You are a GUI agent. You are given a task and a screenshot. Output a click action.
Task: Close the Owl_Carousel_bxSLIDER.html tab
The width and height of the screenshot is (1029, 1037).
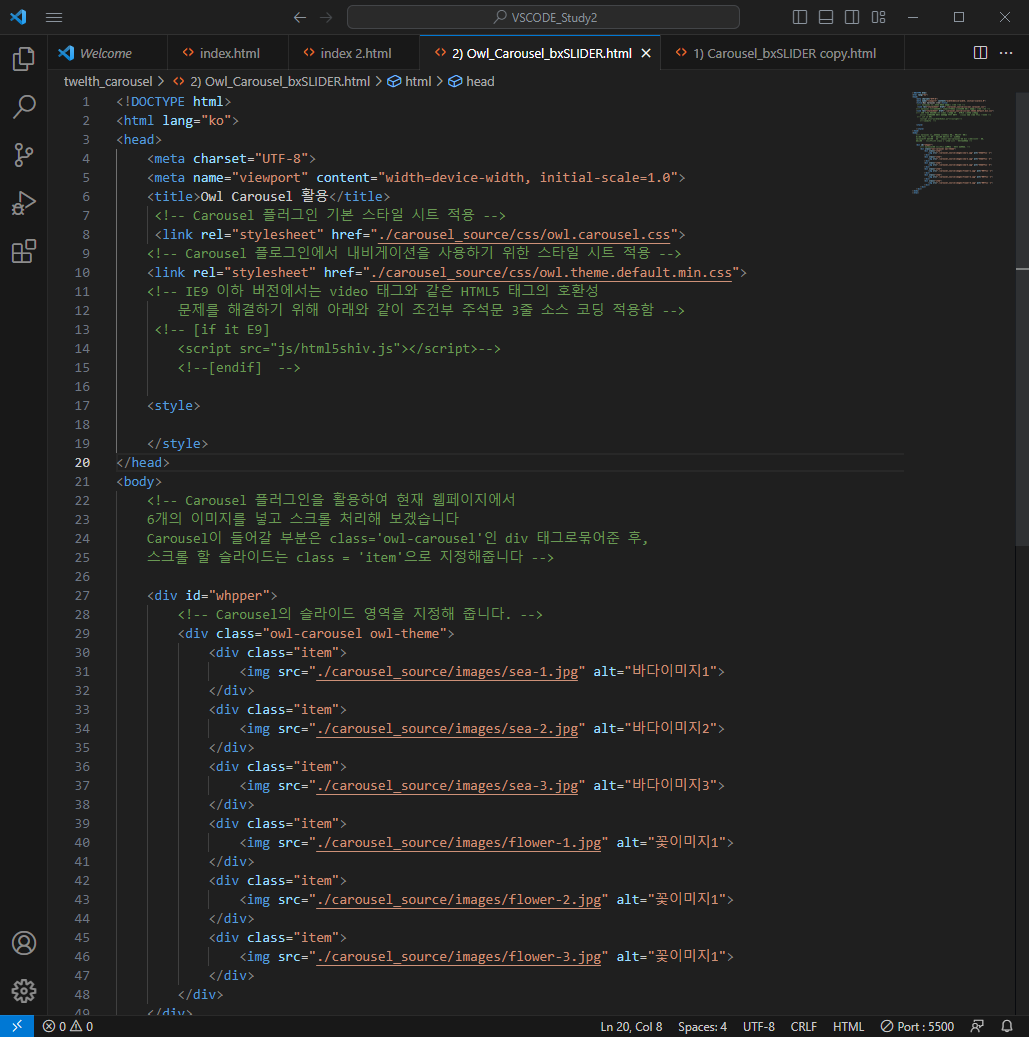click(x=646, y=54)
